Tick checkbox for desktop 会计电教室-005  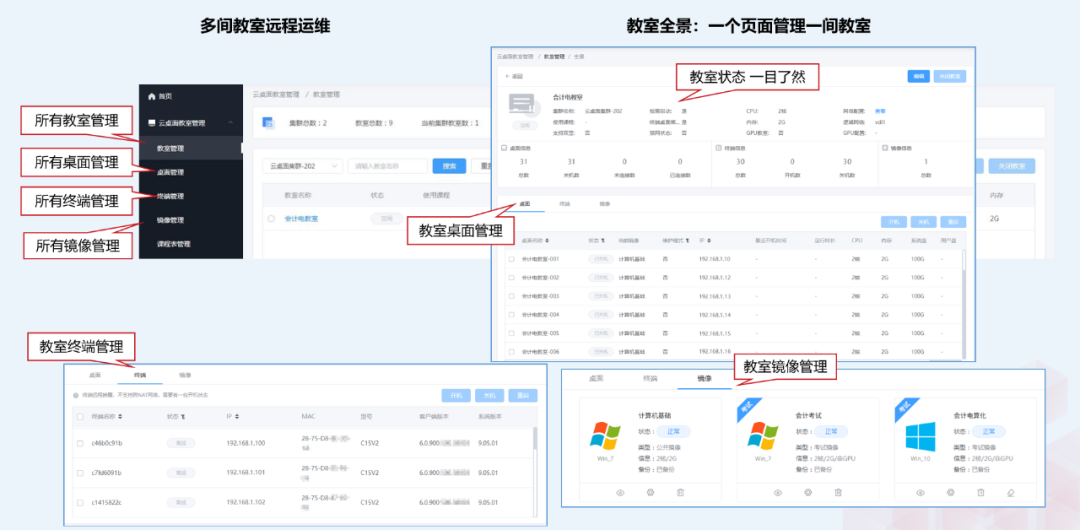coord(511,334)
